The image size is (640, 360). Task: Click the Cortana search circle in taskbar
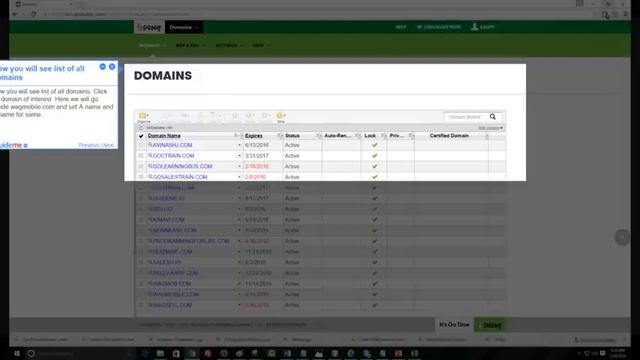click(x=31, y=353)
